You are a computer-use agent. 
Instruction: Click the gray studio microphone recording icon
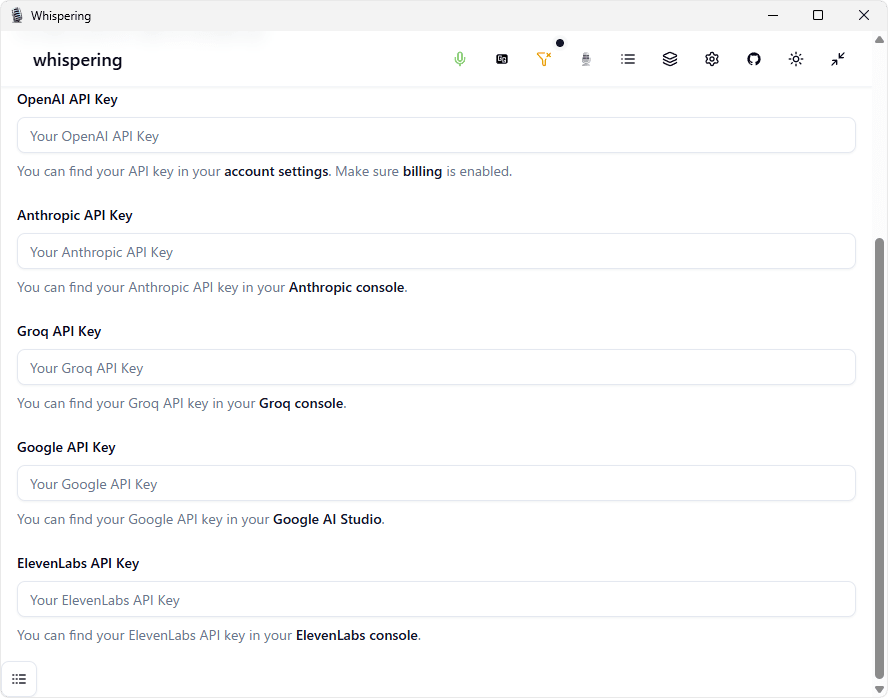pyautogui.click(x=586, y=59)
